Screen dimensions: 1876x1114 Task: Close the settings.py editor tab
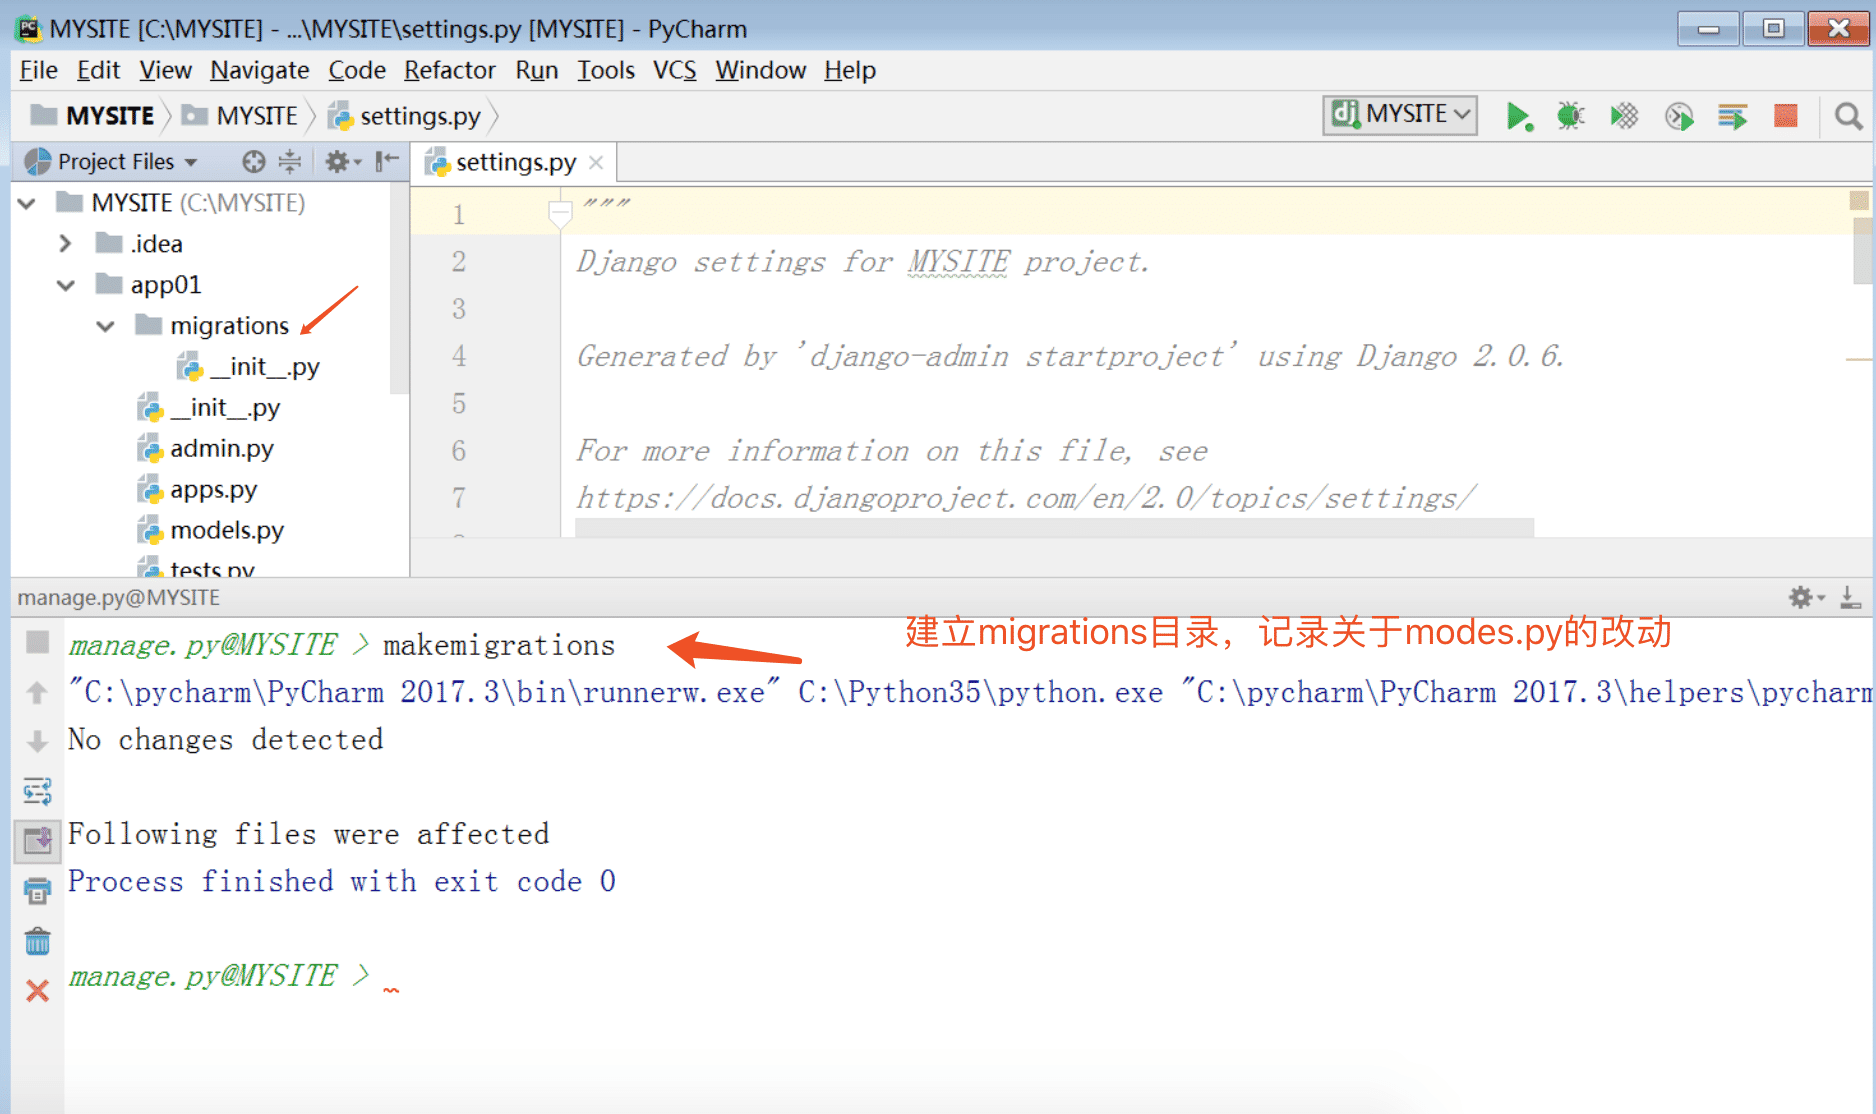coord(596,162)
